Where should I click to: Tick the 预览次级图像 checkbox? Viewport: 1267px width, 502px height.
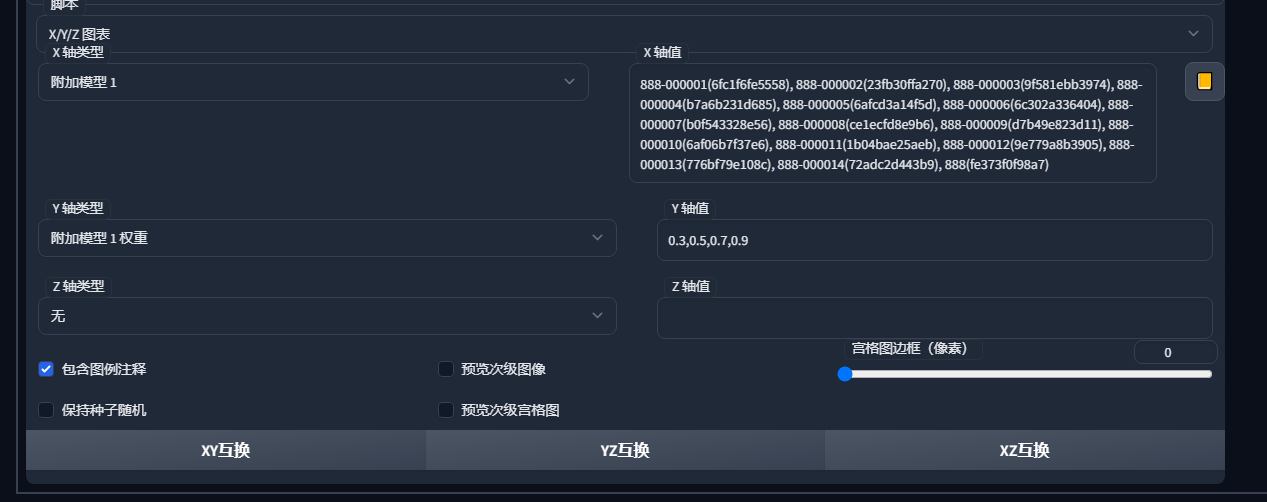pos(446,369)
